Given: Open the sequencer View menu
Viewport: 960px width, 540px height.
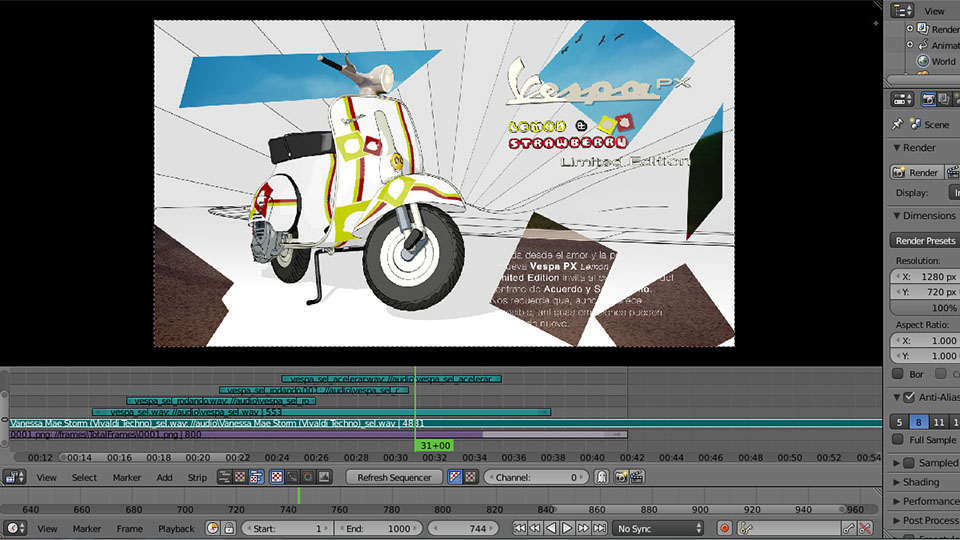Looking at the screenshot, I should pos(47,478).
